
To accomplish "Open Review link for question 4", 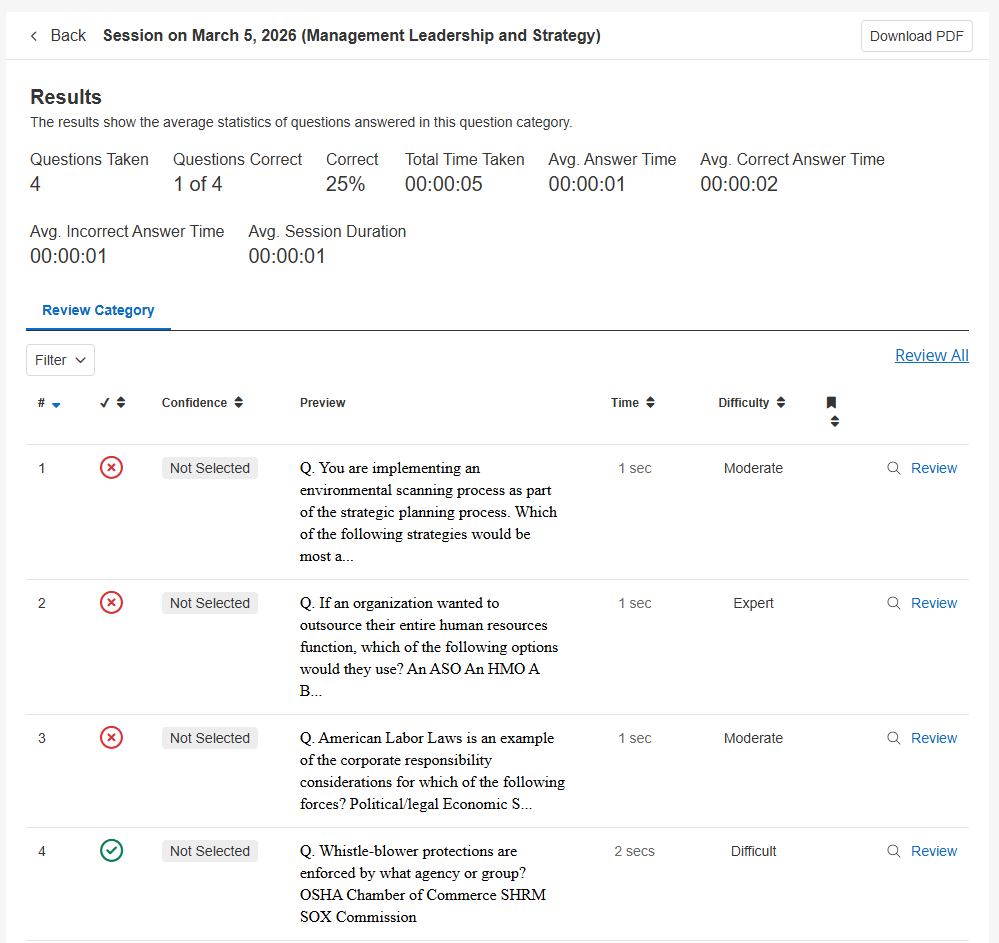I will tap(933, 851).
